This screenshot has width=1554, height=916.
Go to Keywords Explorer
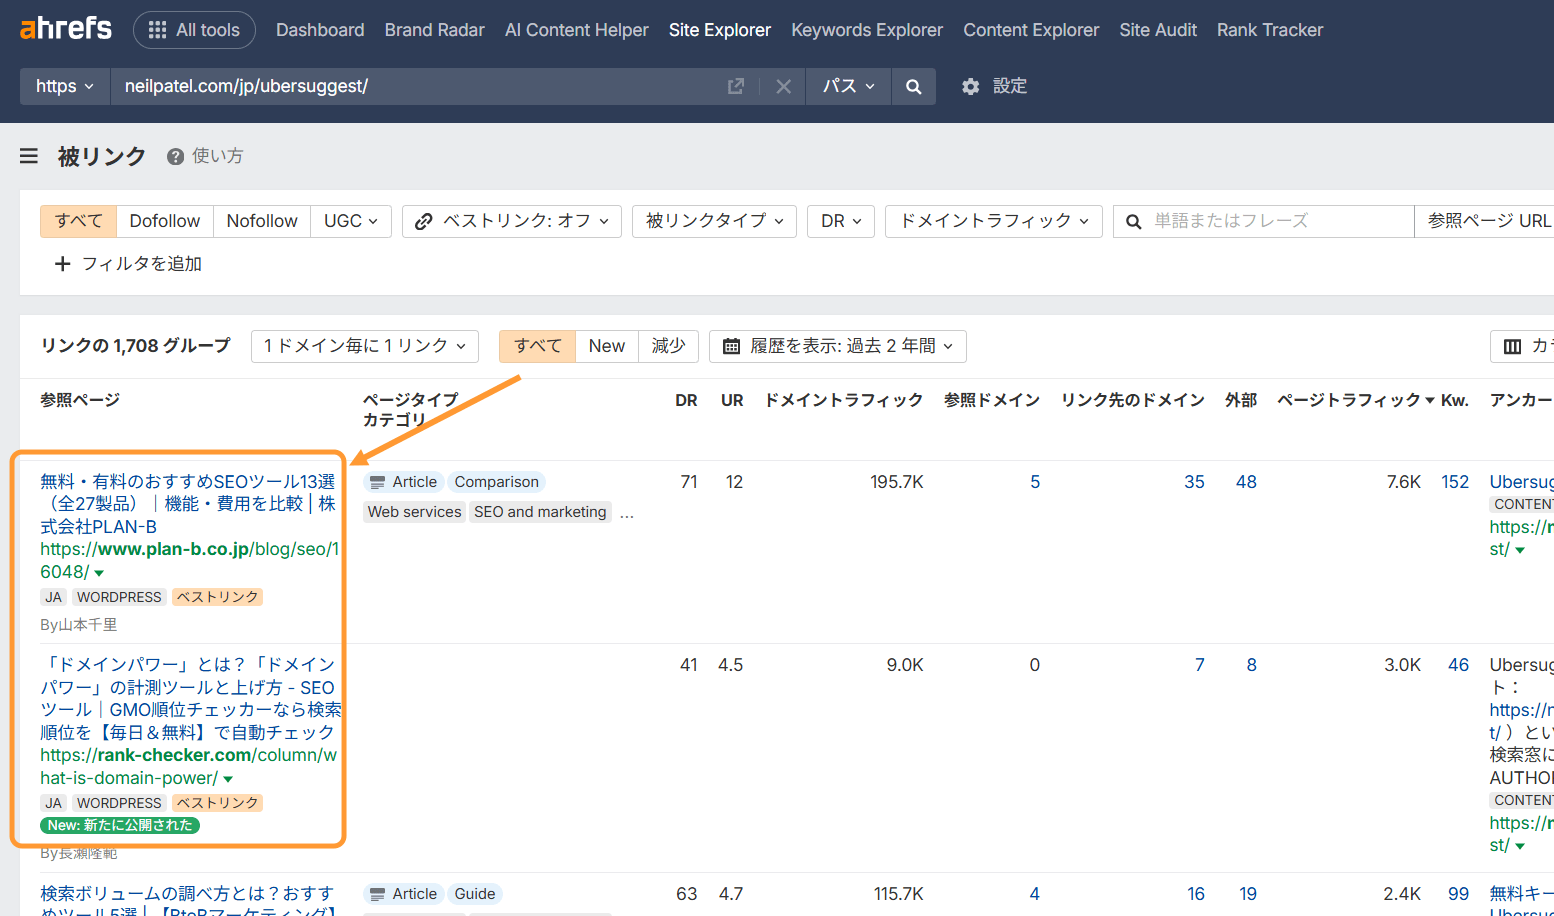(x=866, y=29)
